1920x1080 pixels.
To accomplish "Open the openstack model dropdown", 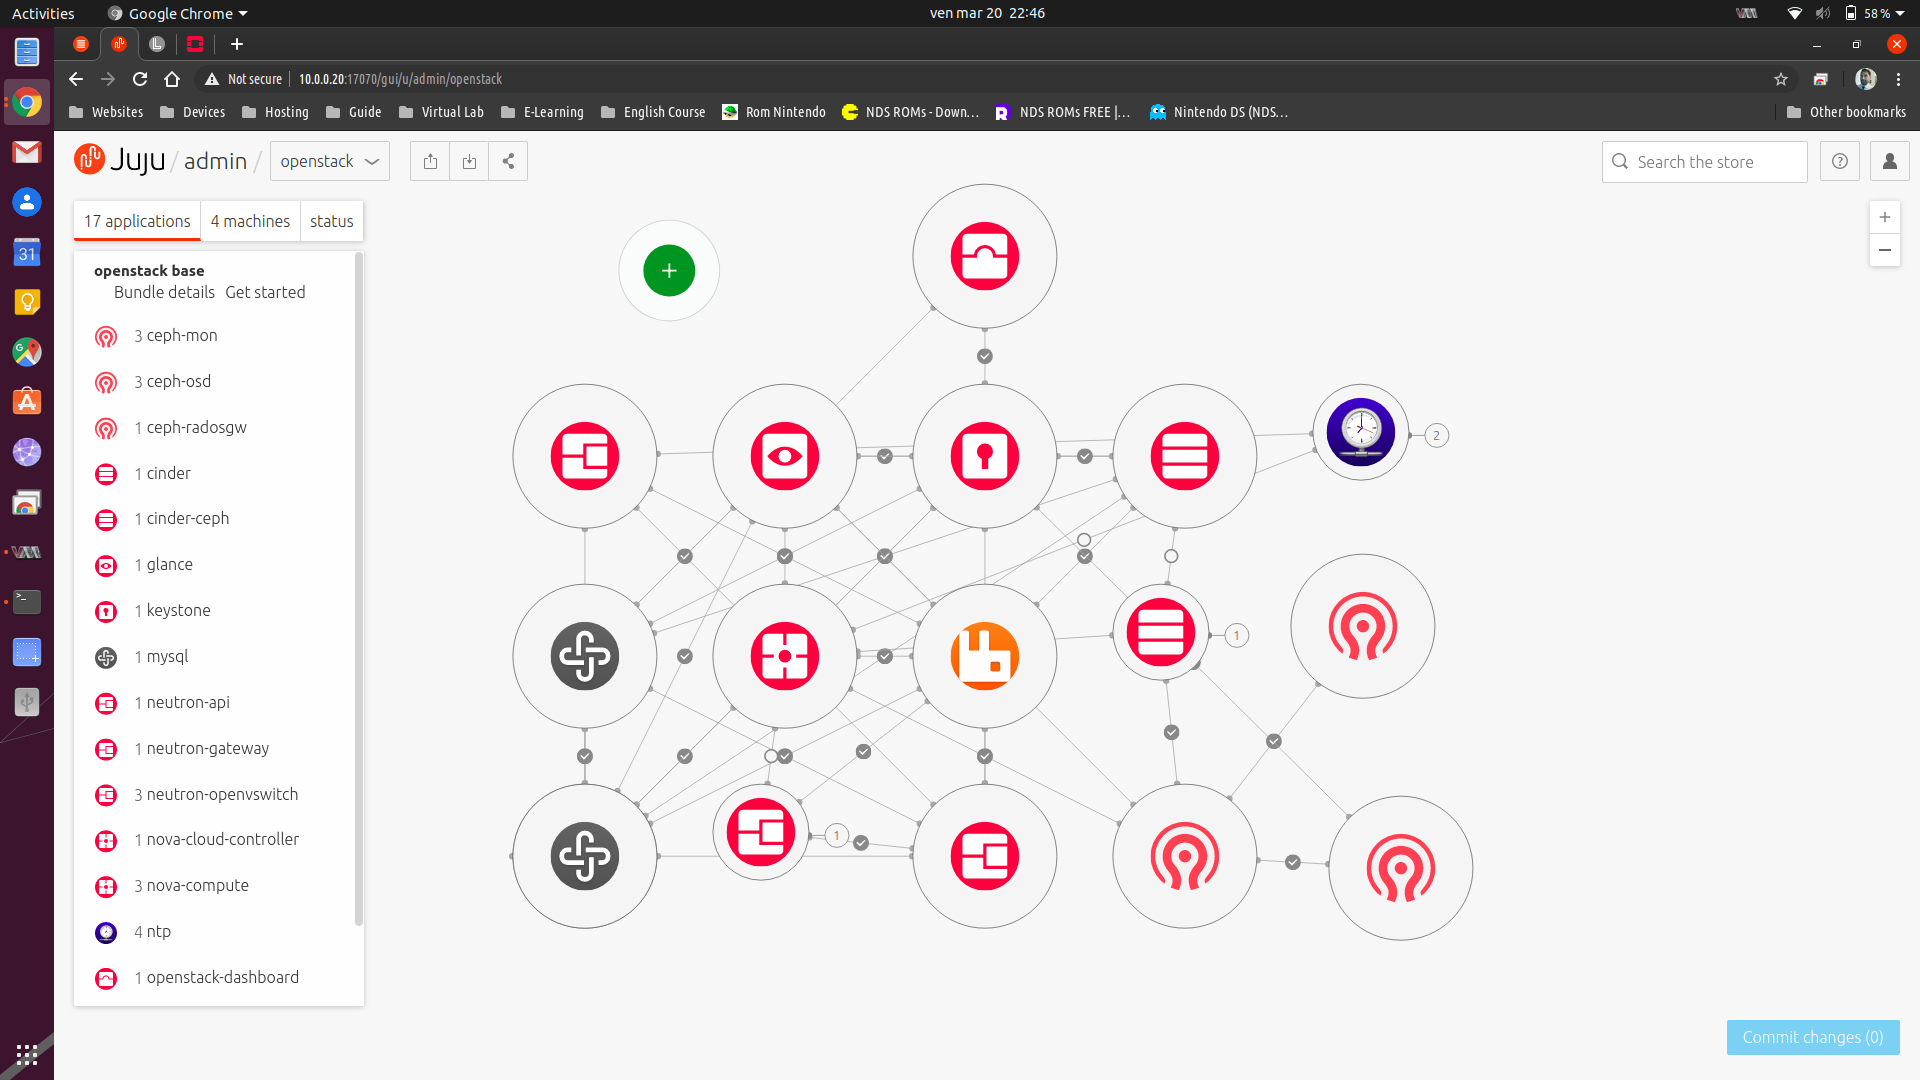I will tap(329, 161).
